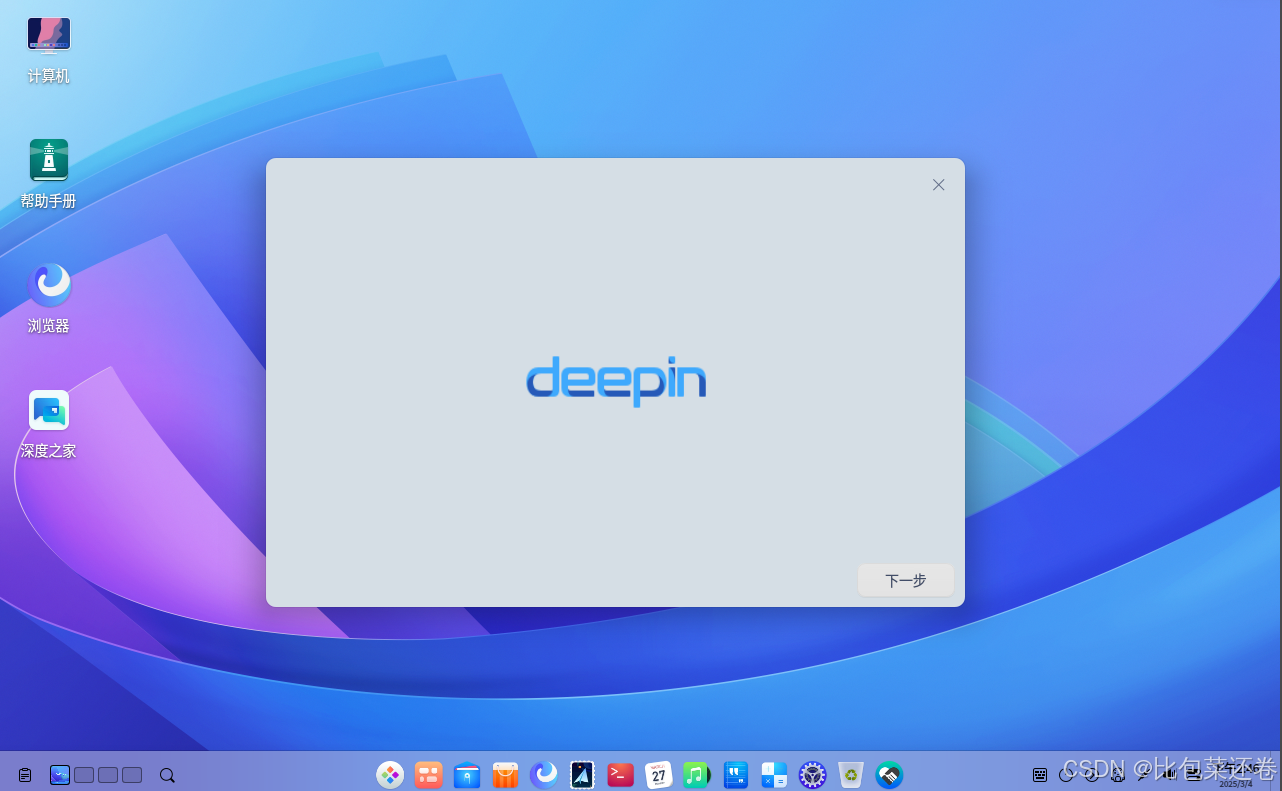This screenshot has height=791, width=1282.
Task: Click the search magnifier in the taskbar
Action: tap(167, 775)
